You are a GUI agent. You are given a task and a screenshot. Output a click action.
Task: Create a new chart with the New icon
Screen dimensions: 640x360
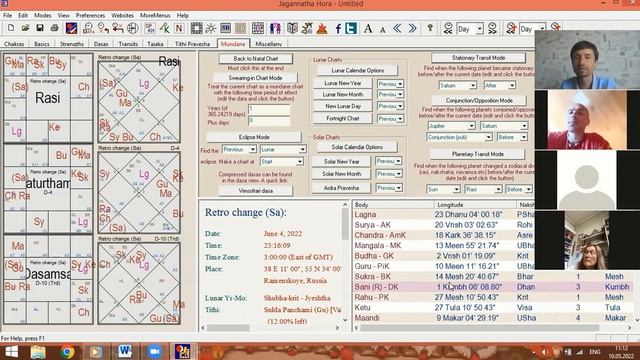[x=11, y=28]
